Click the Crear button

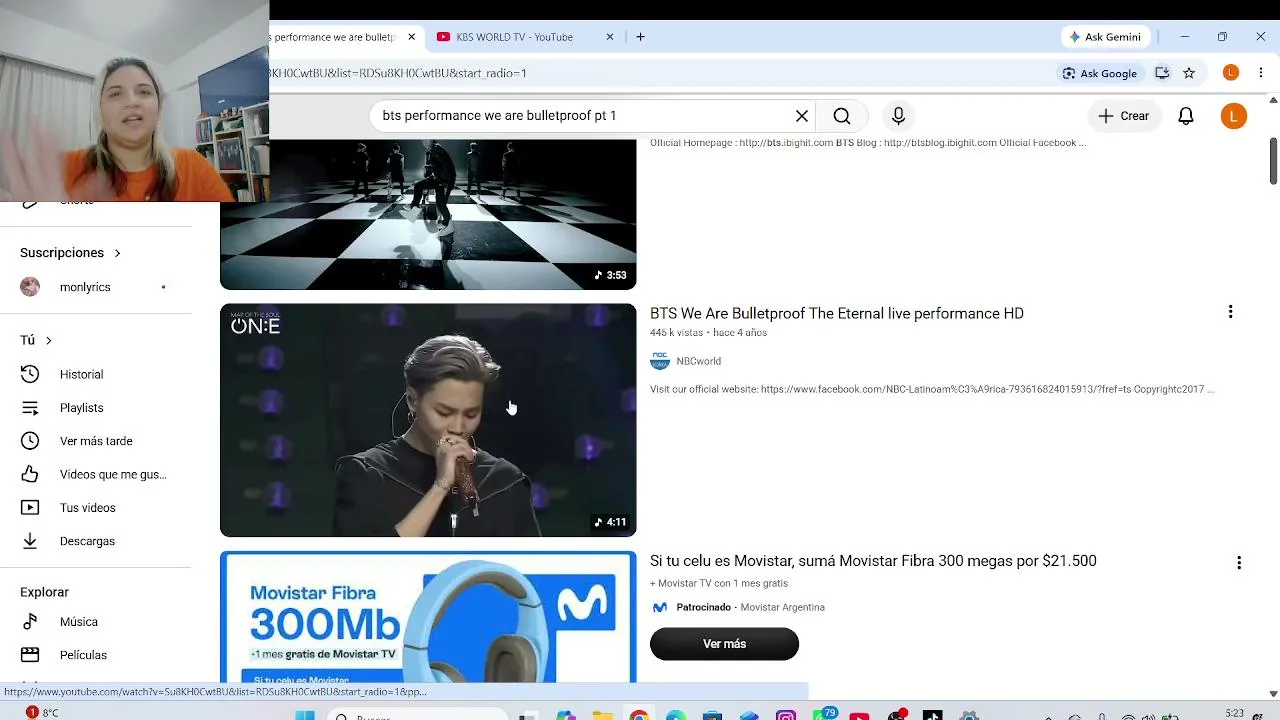pos(1124,116)
